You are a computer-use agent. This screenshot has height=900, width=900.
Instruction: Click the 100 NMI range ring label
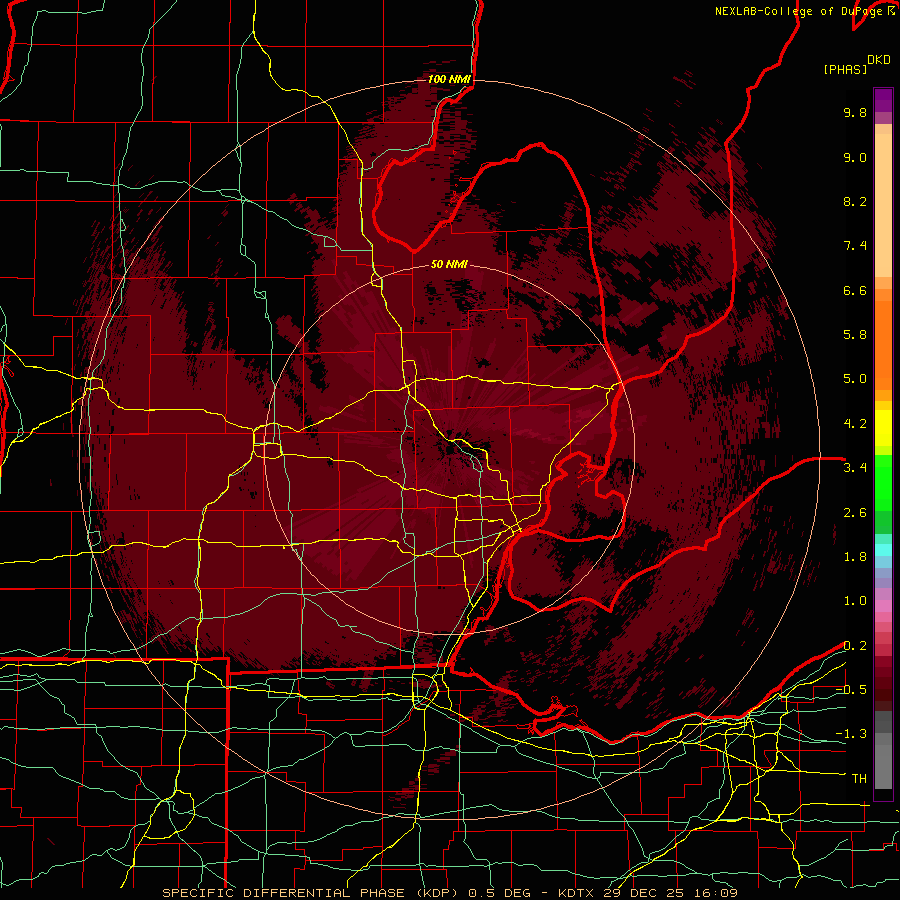coord(449,79)
